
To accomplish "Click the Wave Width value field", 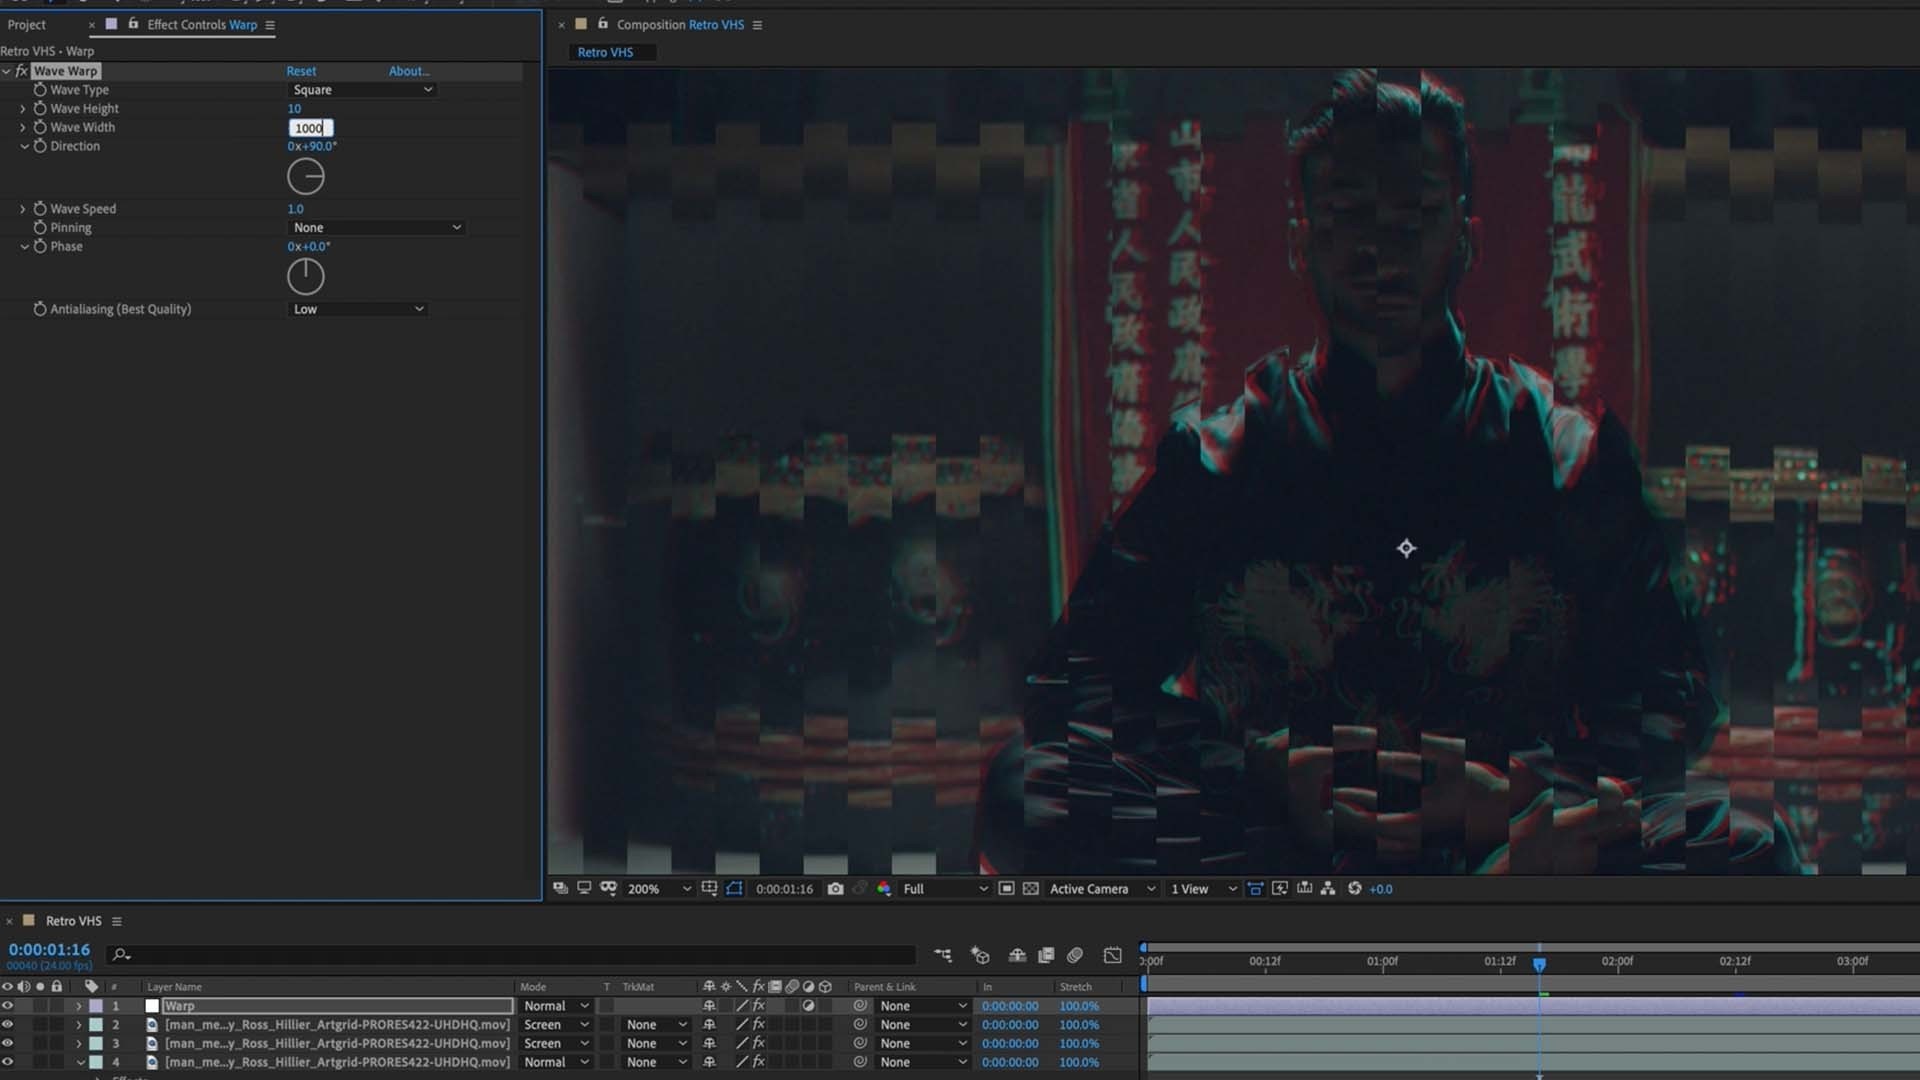I will click(x=309, y=128).
